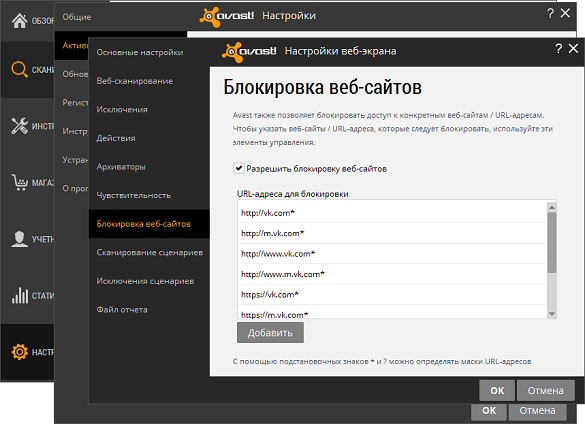This screenshot has width=585, height=424.
Task: Select 'Чувствительность' section
Action: point(134,195)
